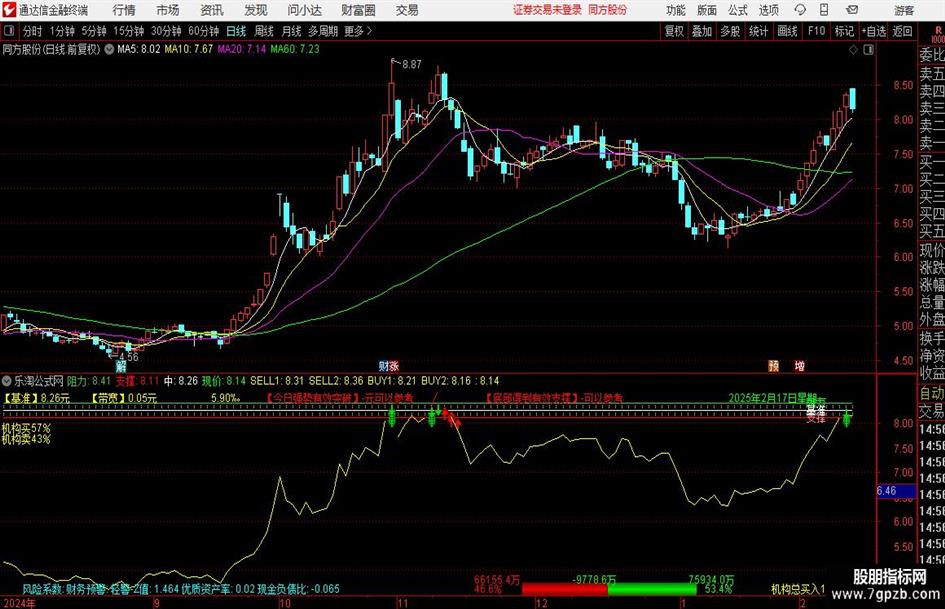The width and height of the screenshot is (945, 609).
Task: Click the 4.56 low price label
Action: pos(129,356)
